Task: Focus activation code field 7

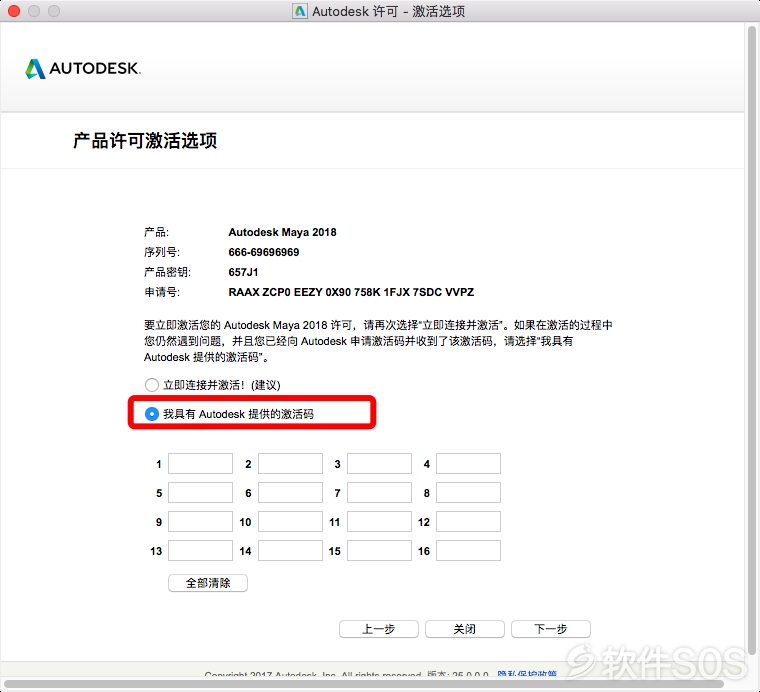Action: [x=379, y=493]
